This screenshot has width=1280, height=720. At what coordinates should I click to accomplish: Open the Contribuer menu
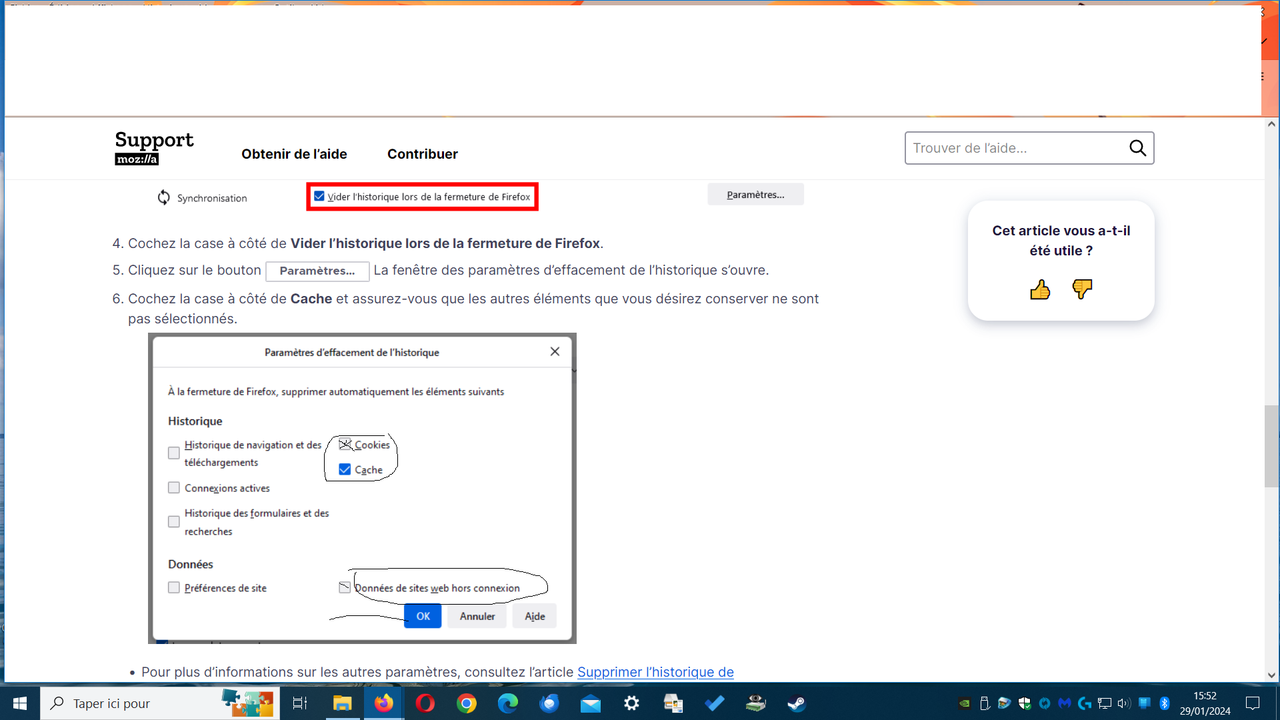(x=422, y=154)
